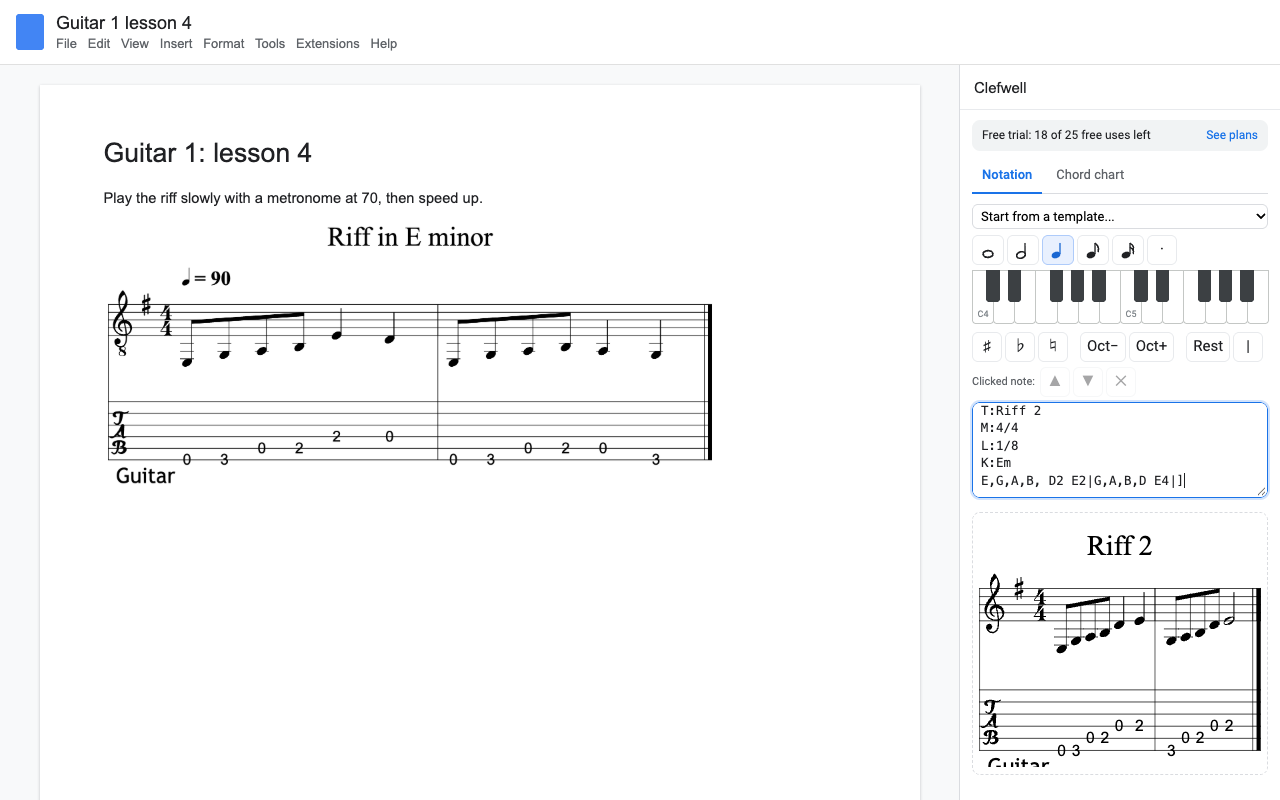Image resolution: width=1280 pixels, height=800 pixels.
Task: Open the File menu
Action: [x=66, y=43]
